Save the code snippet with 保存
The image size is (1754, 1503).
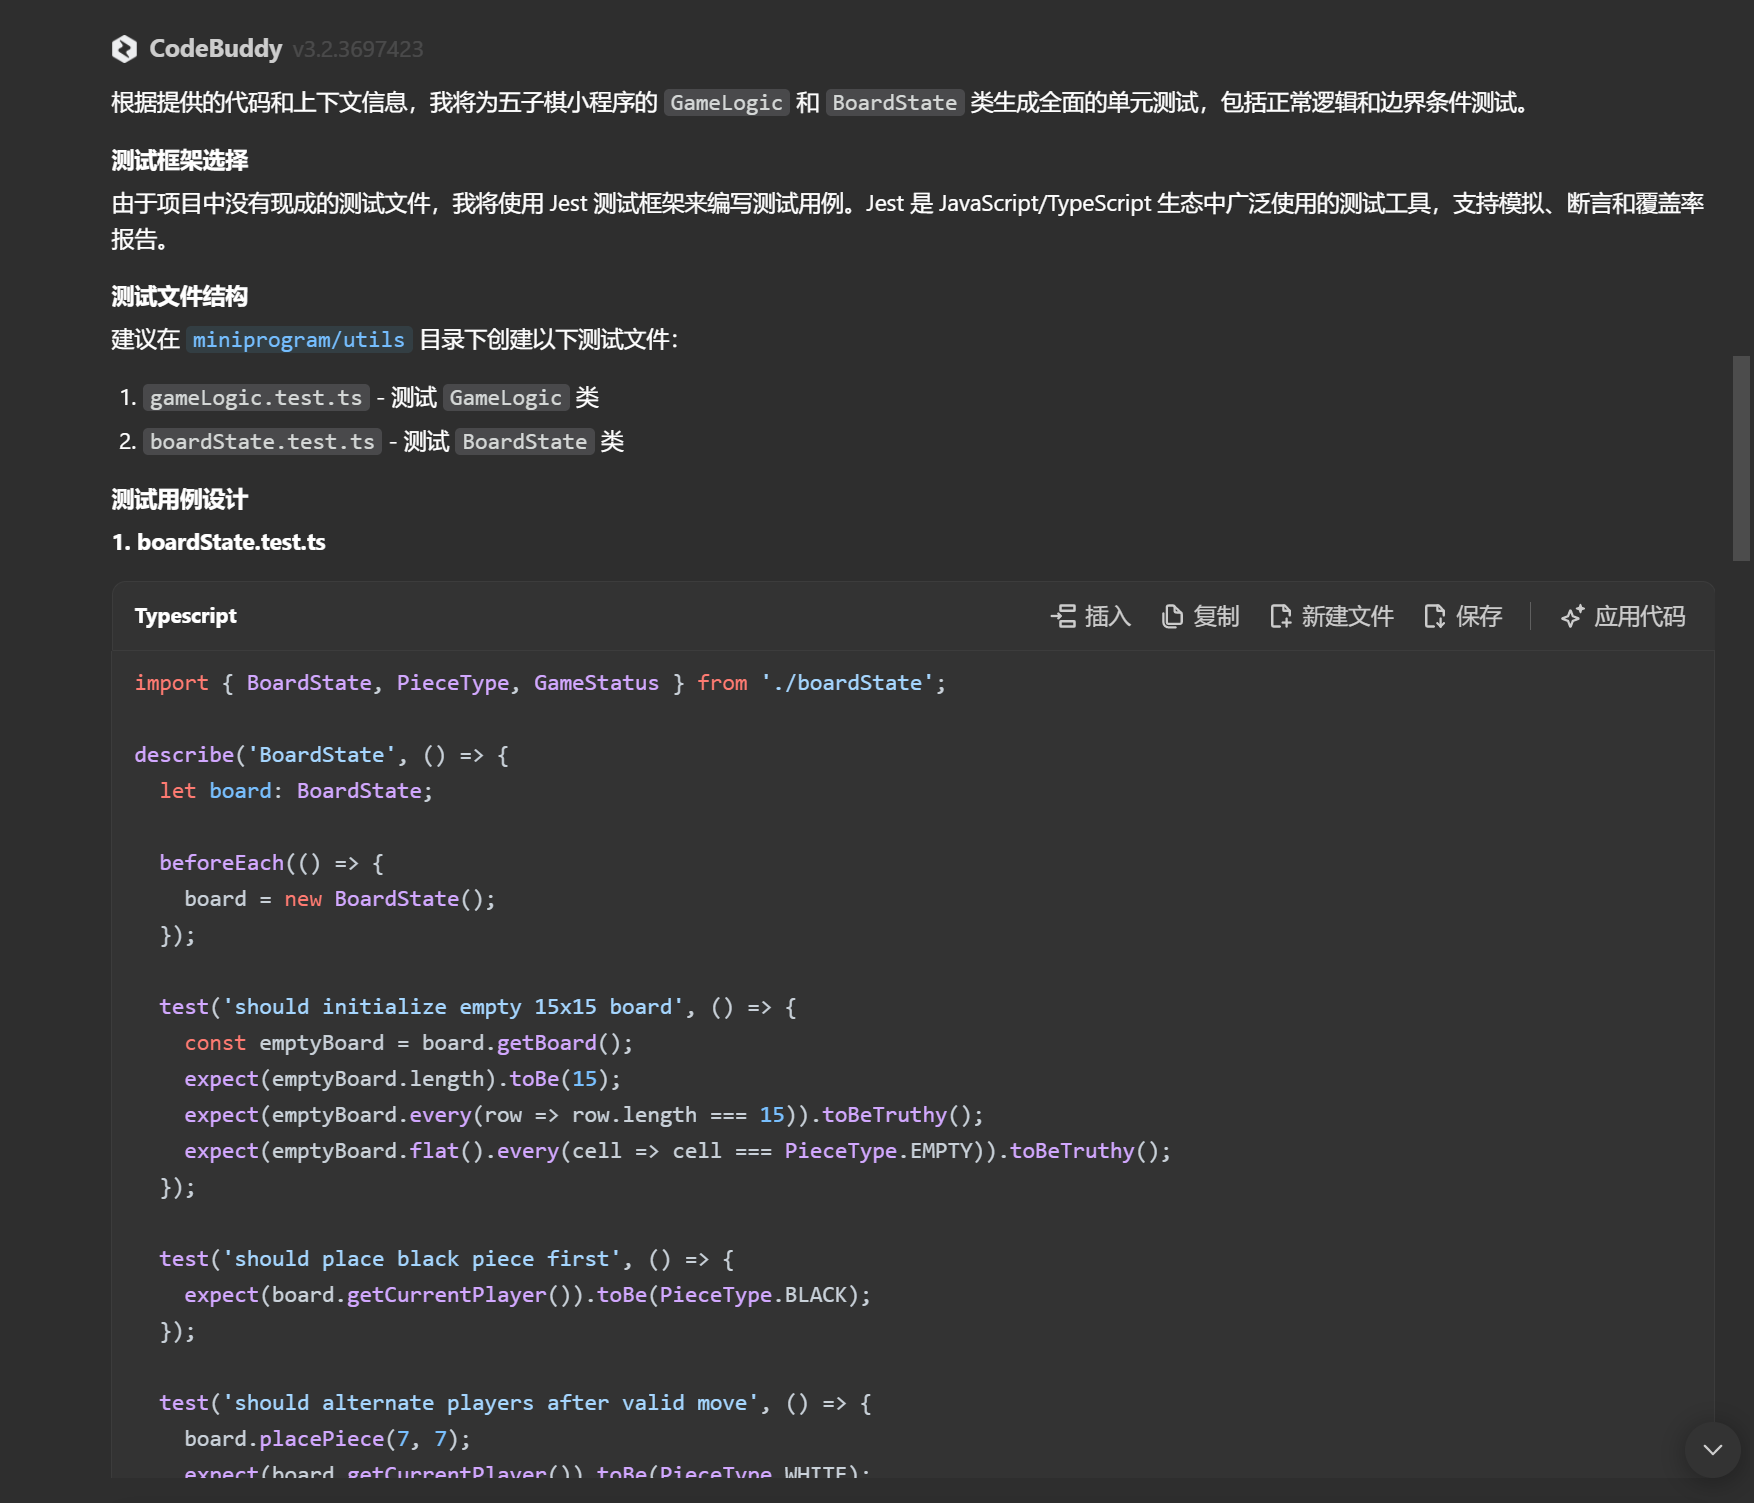click(1463, 616)
